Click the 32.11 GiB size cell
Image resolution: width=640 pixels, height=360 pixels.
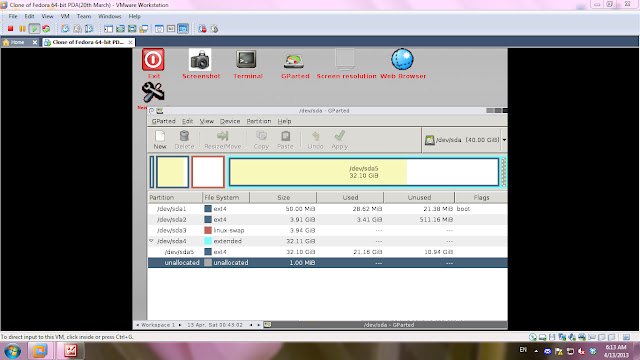pyautogui.click(x=300, y=241)
